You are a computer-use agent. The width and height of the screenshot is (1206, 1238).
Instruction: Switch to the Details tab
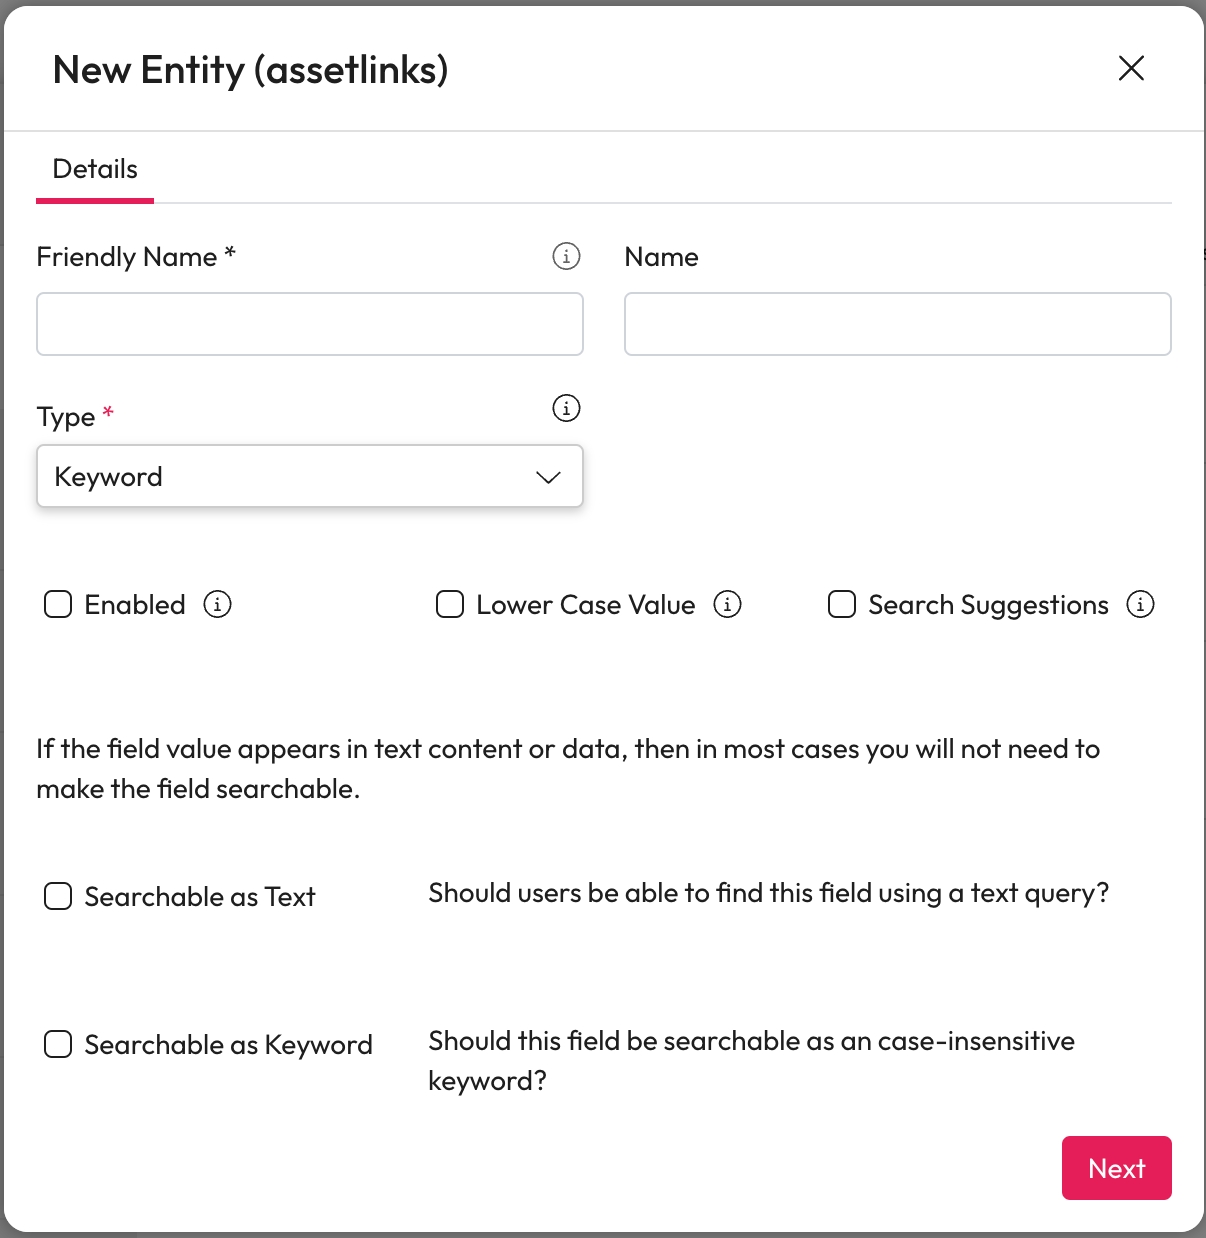(95, 169)
